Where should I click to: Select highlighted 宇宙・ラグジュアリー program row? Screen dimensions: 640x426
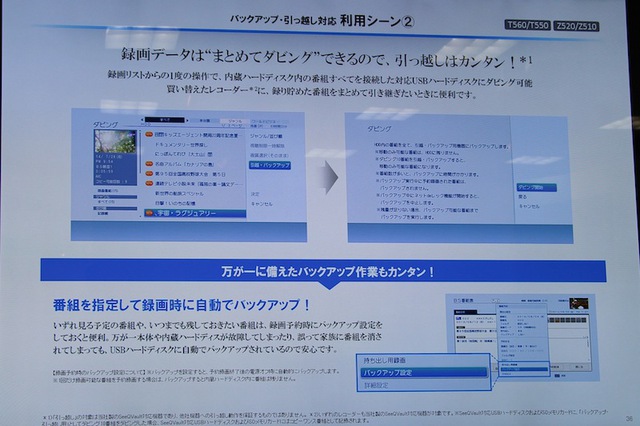[x=195, y=213]
